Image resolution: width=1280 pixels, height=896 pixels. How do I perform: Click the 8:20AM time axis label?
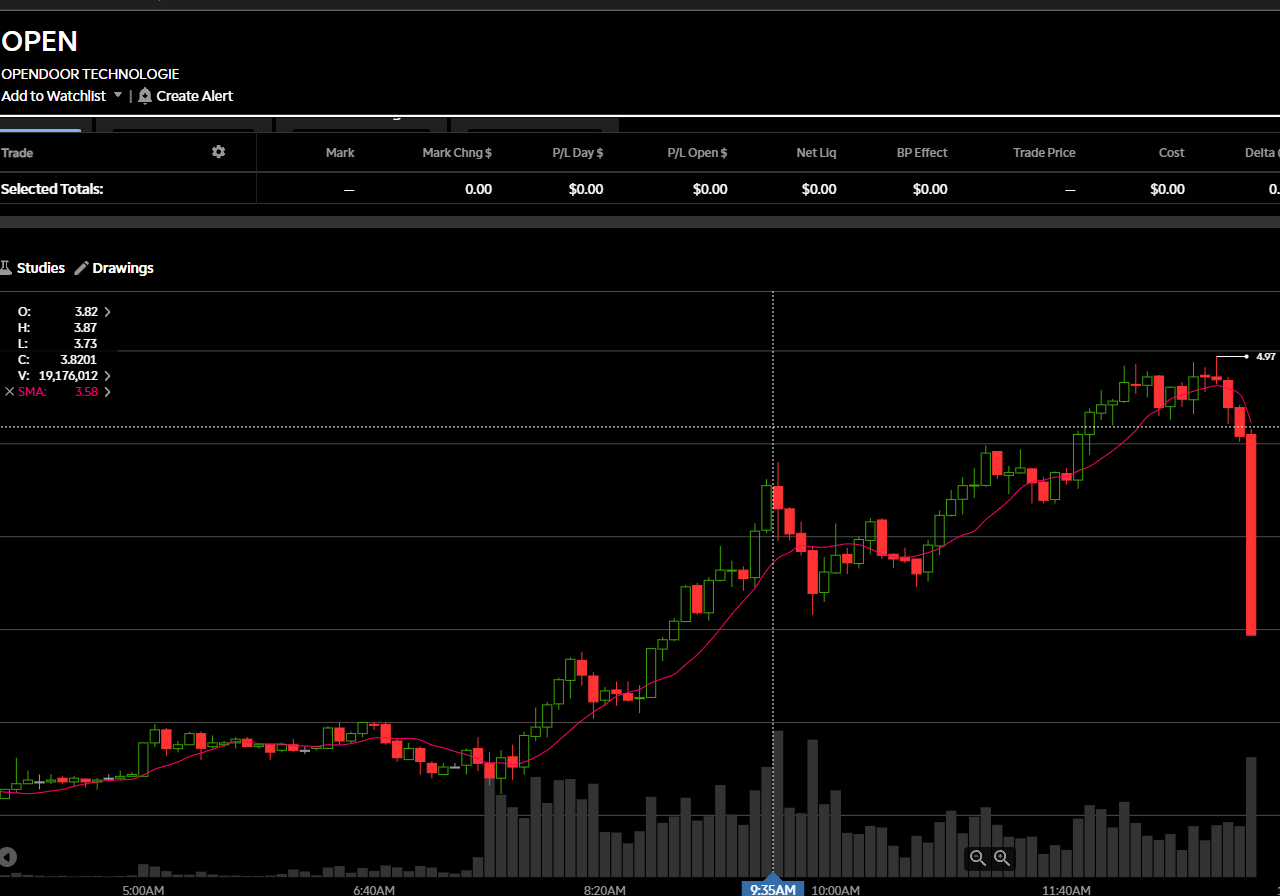tap(605, 890)
